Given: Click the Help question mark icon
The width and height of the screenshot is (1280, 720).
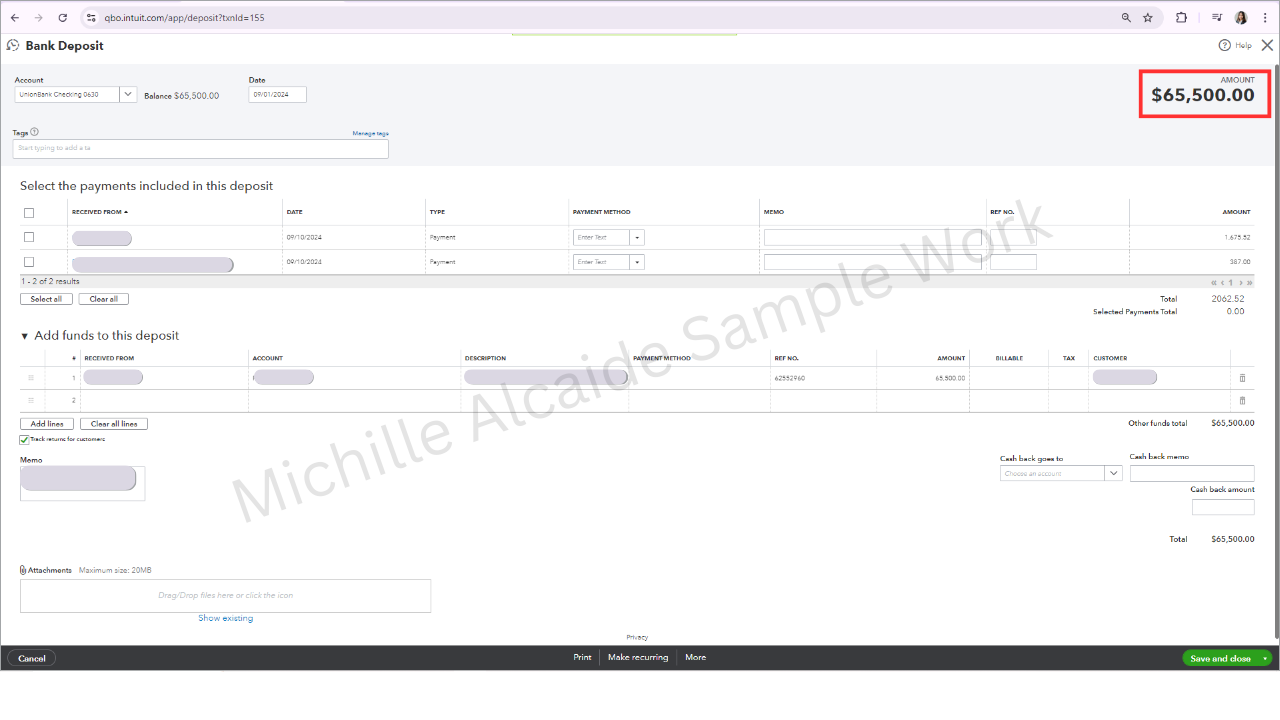Looking at the screenshot, I should 1224,45.
